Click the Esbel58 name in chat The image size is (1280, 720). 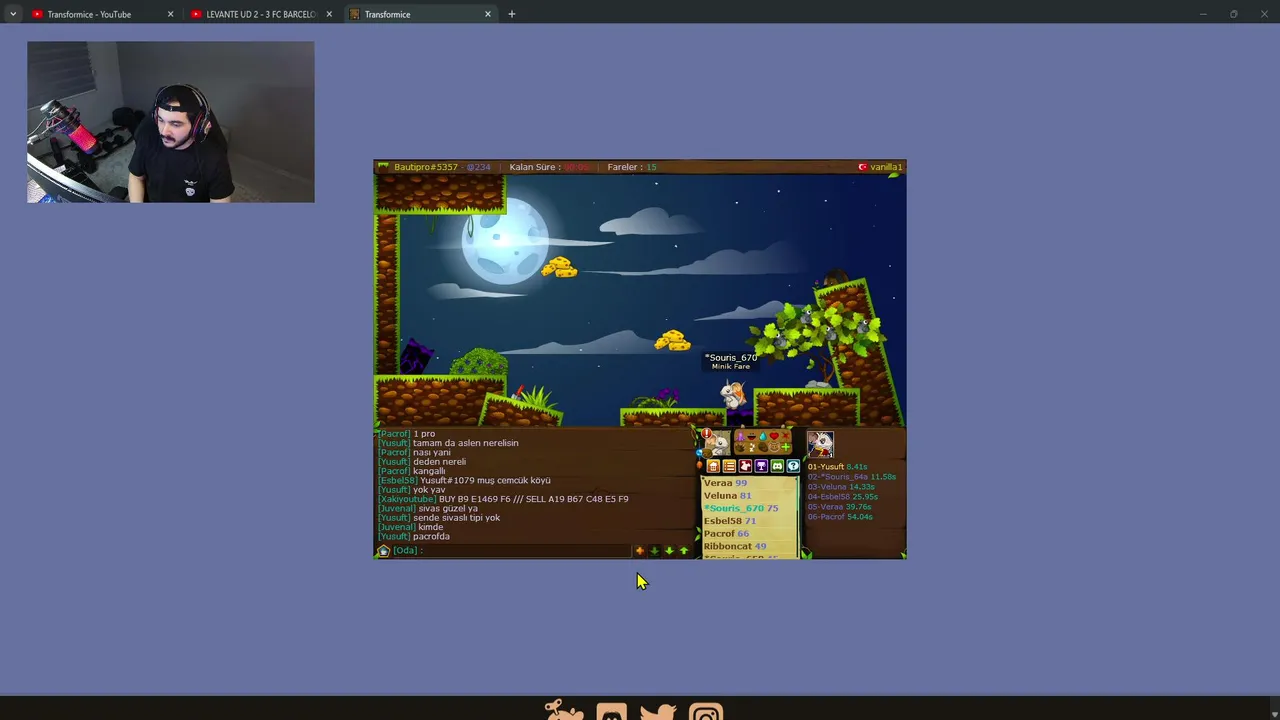(x=398, y=481)
